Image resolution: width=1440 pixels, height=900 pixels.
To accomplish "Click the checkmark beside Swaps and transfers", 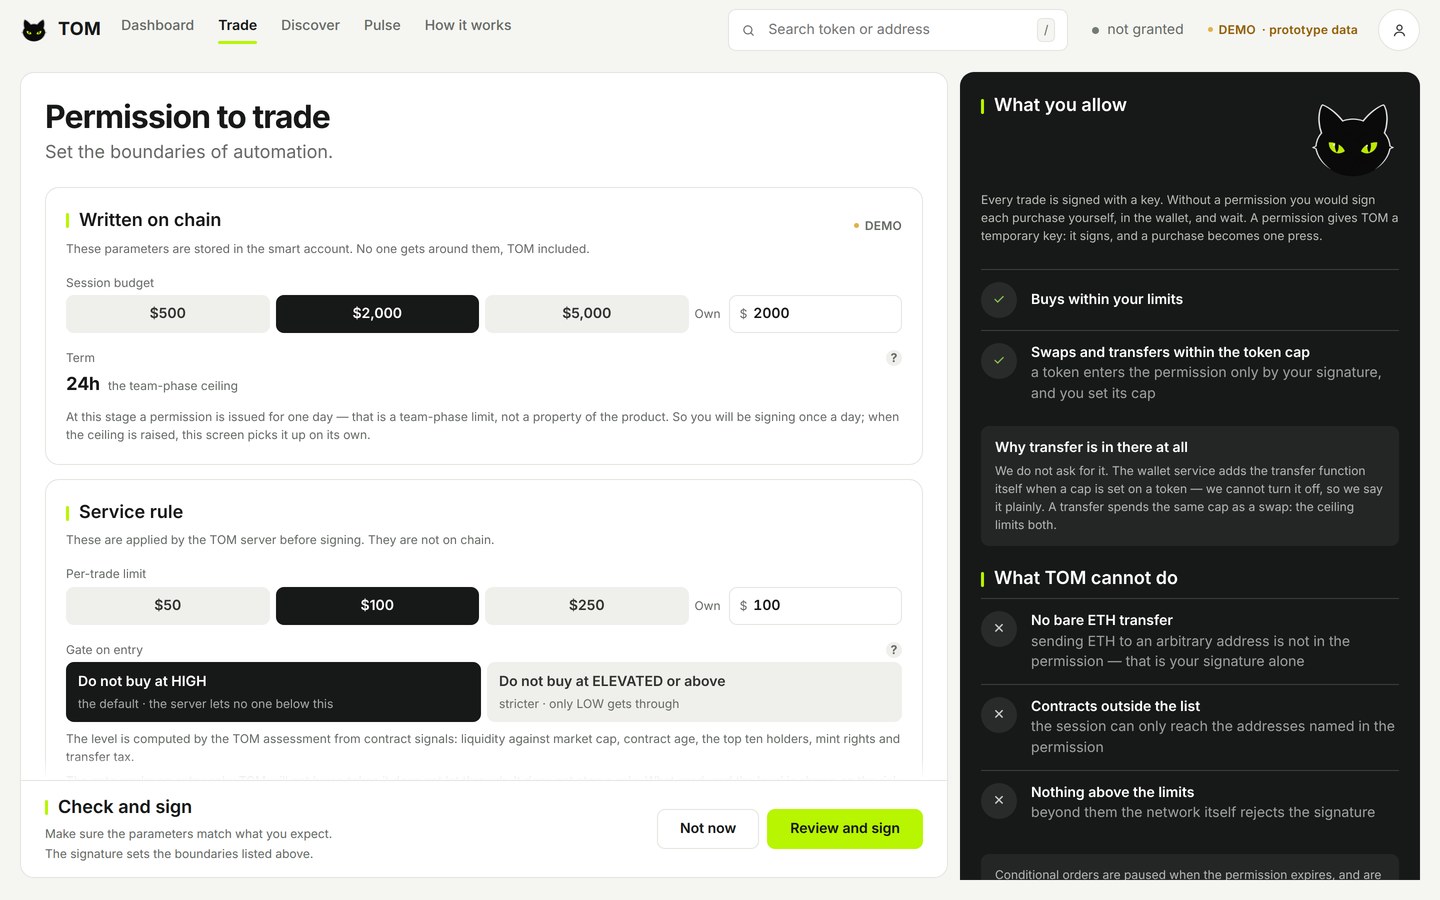I will [x=999, y=361].
